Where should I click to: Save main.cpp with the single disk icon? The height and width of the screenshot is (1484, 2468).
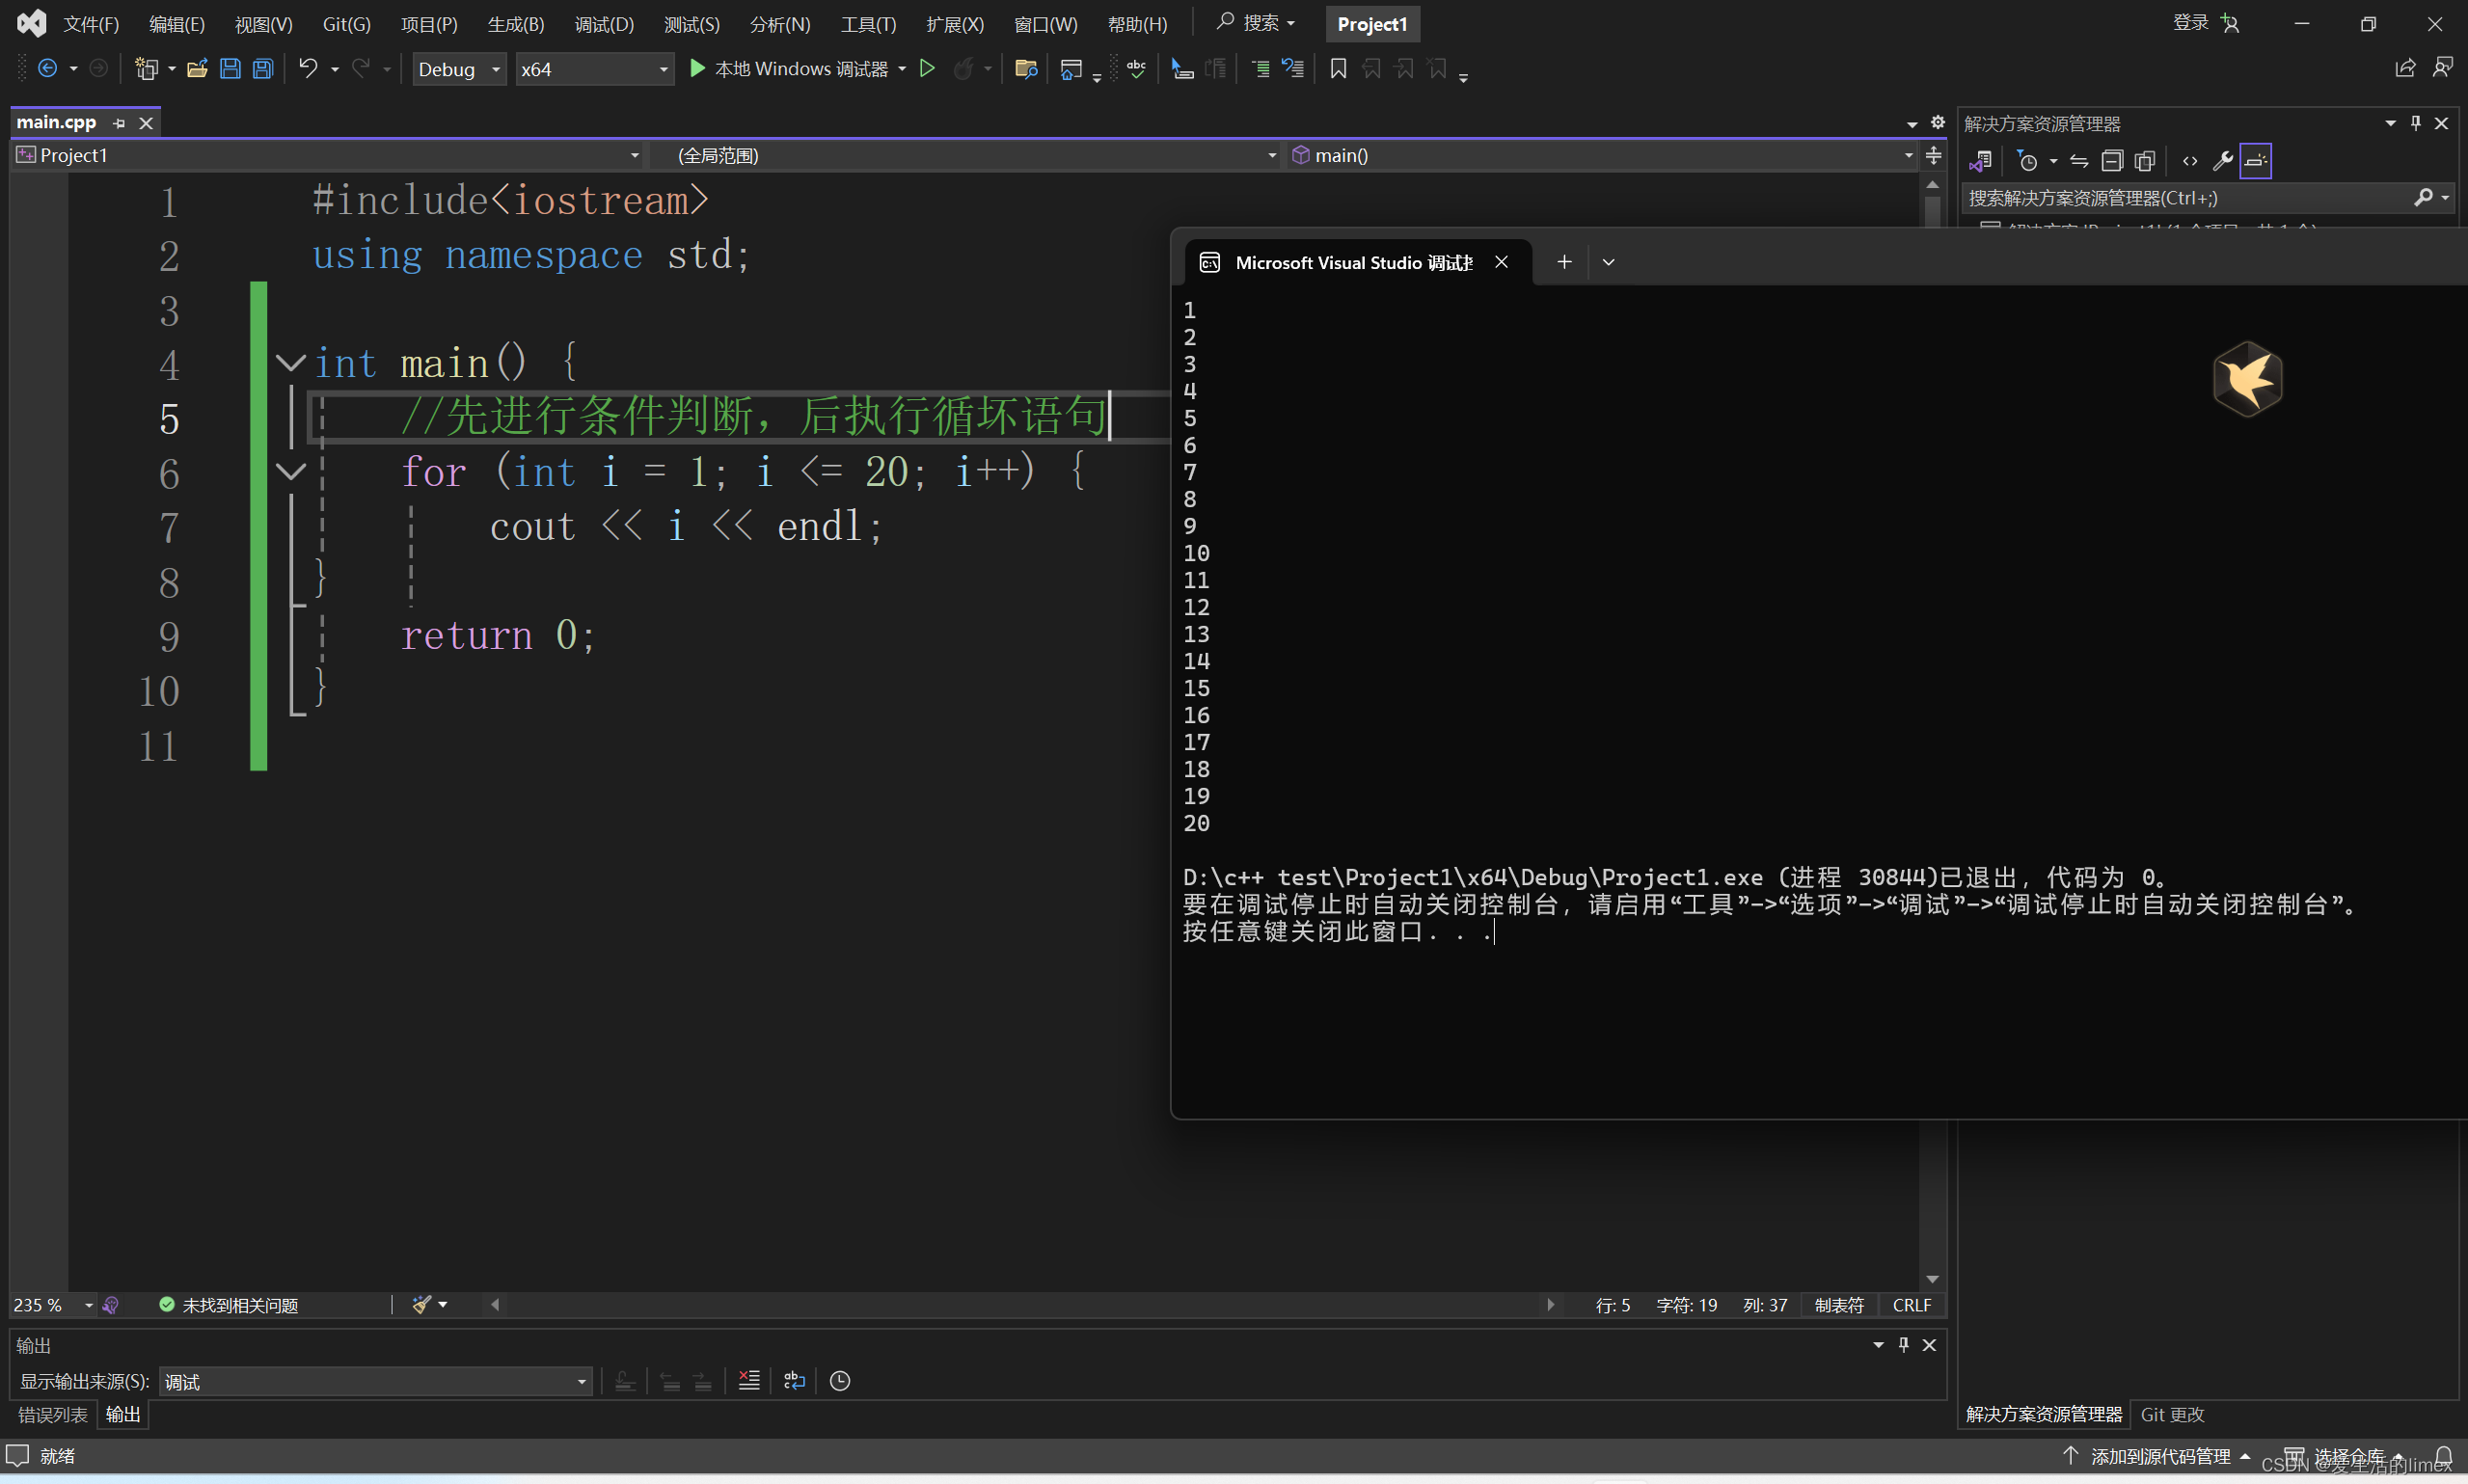click(x=230, y=68)
